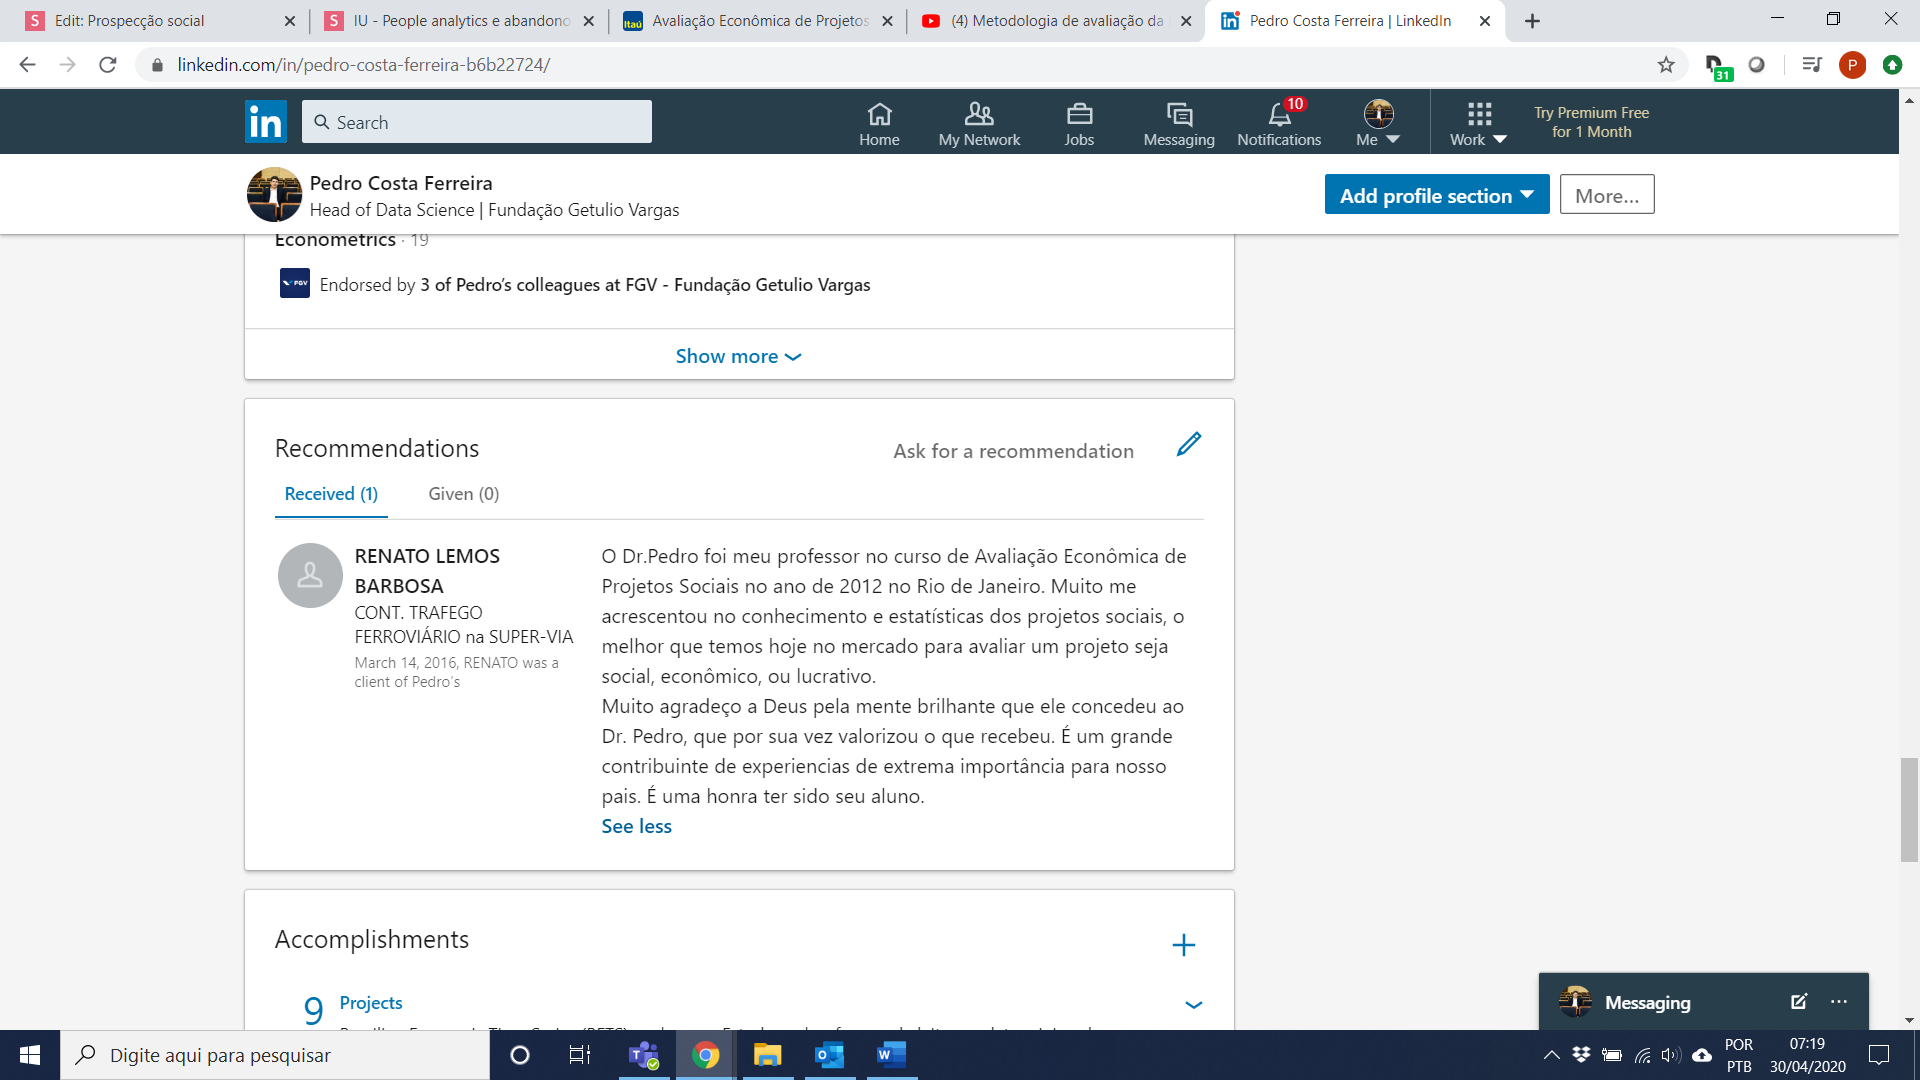Open the Work apps dropdown
The height and width of the screenshot is (1080, 1920).
(1478, 123)
